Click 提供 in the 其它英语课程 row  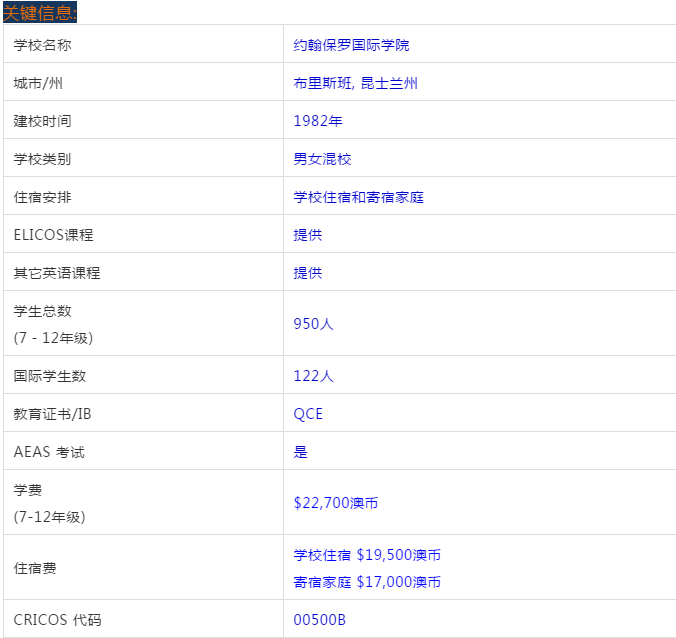tap(307, 273)
